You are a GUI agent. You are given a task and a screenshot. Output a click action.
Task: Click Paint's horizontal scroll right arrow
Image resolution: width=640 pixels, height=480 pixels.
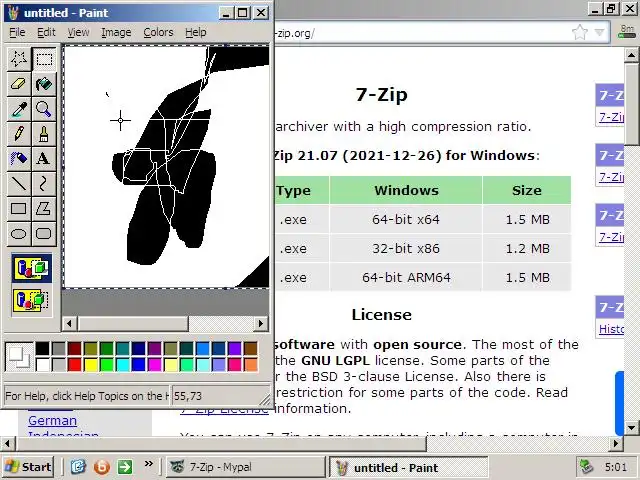pyautogui.click(x=261, y=324)
